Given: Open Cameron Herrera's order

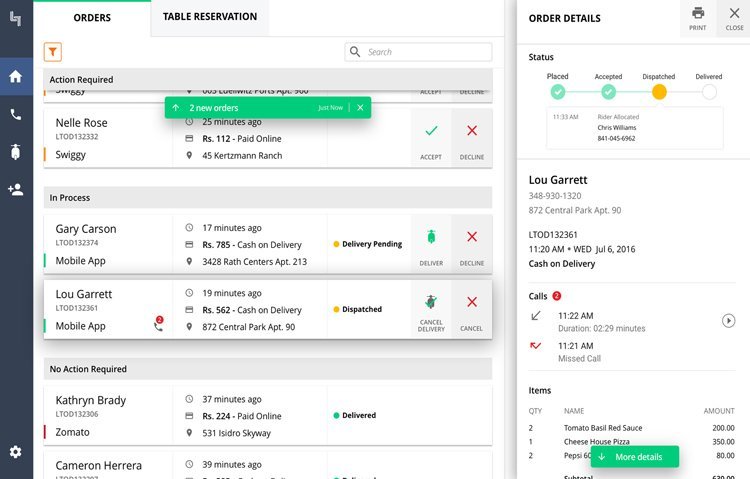Looking at the screenshot, I should pos(268,467).
